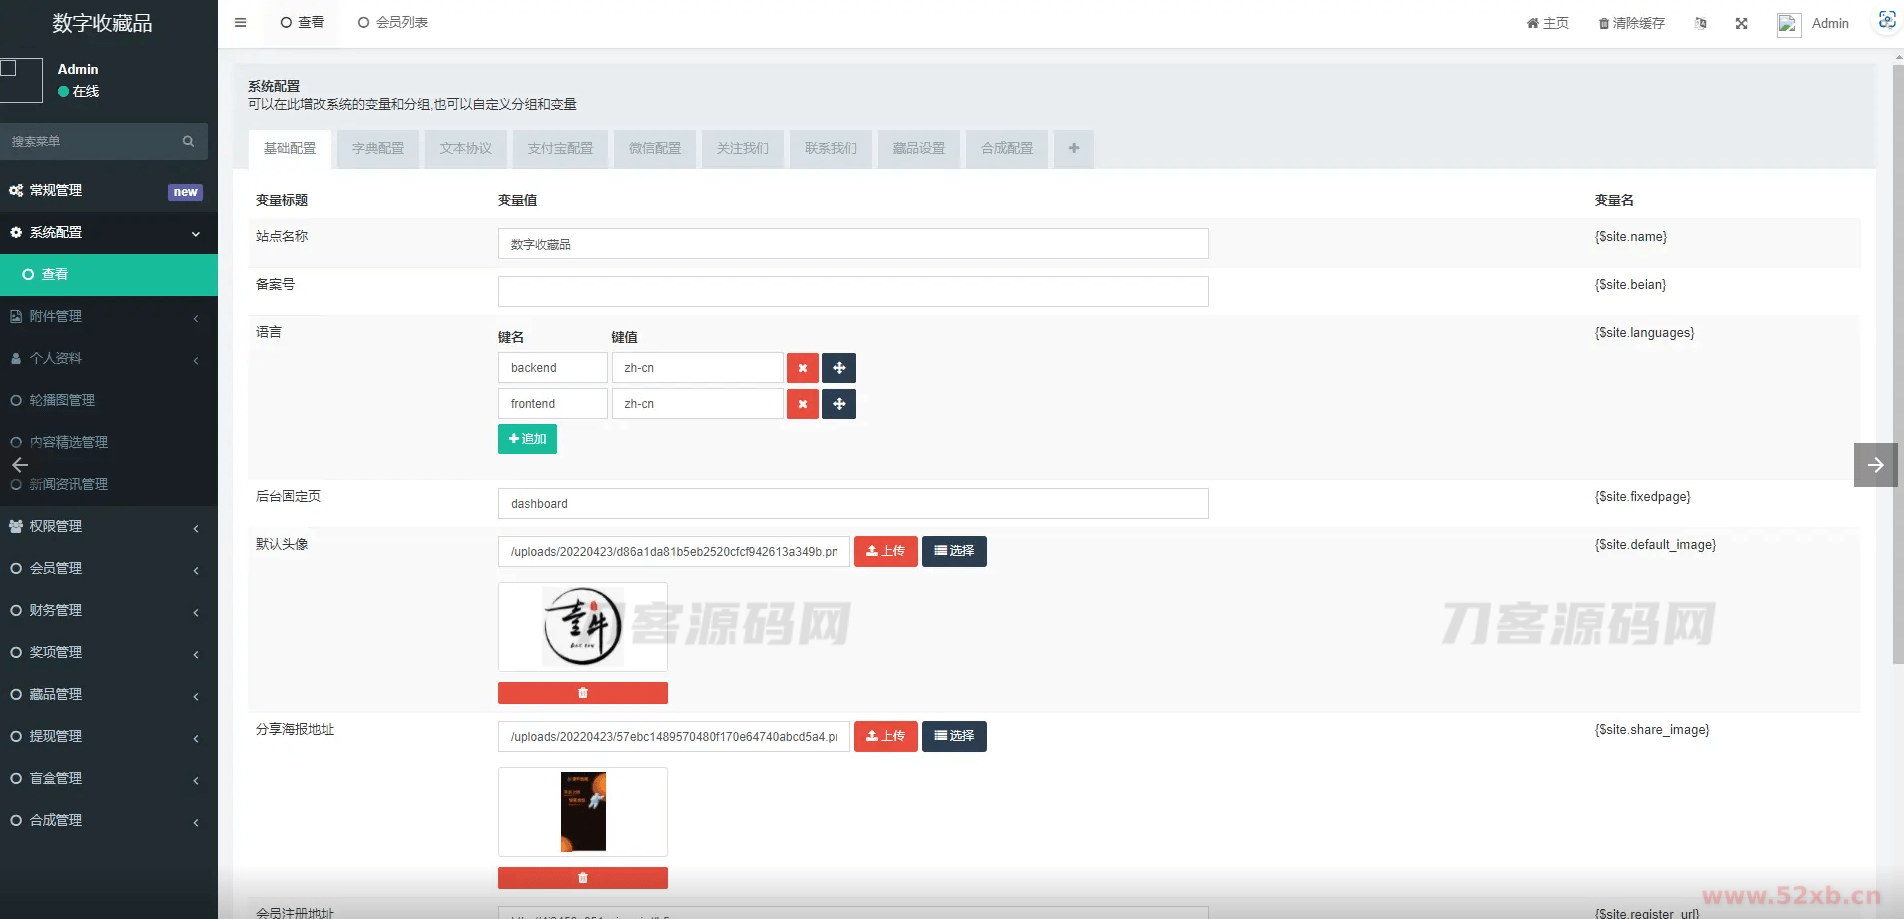Click the right arrow overlay button
This screenshot has height=919, width=1904.
(1875, 465)
